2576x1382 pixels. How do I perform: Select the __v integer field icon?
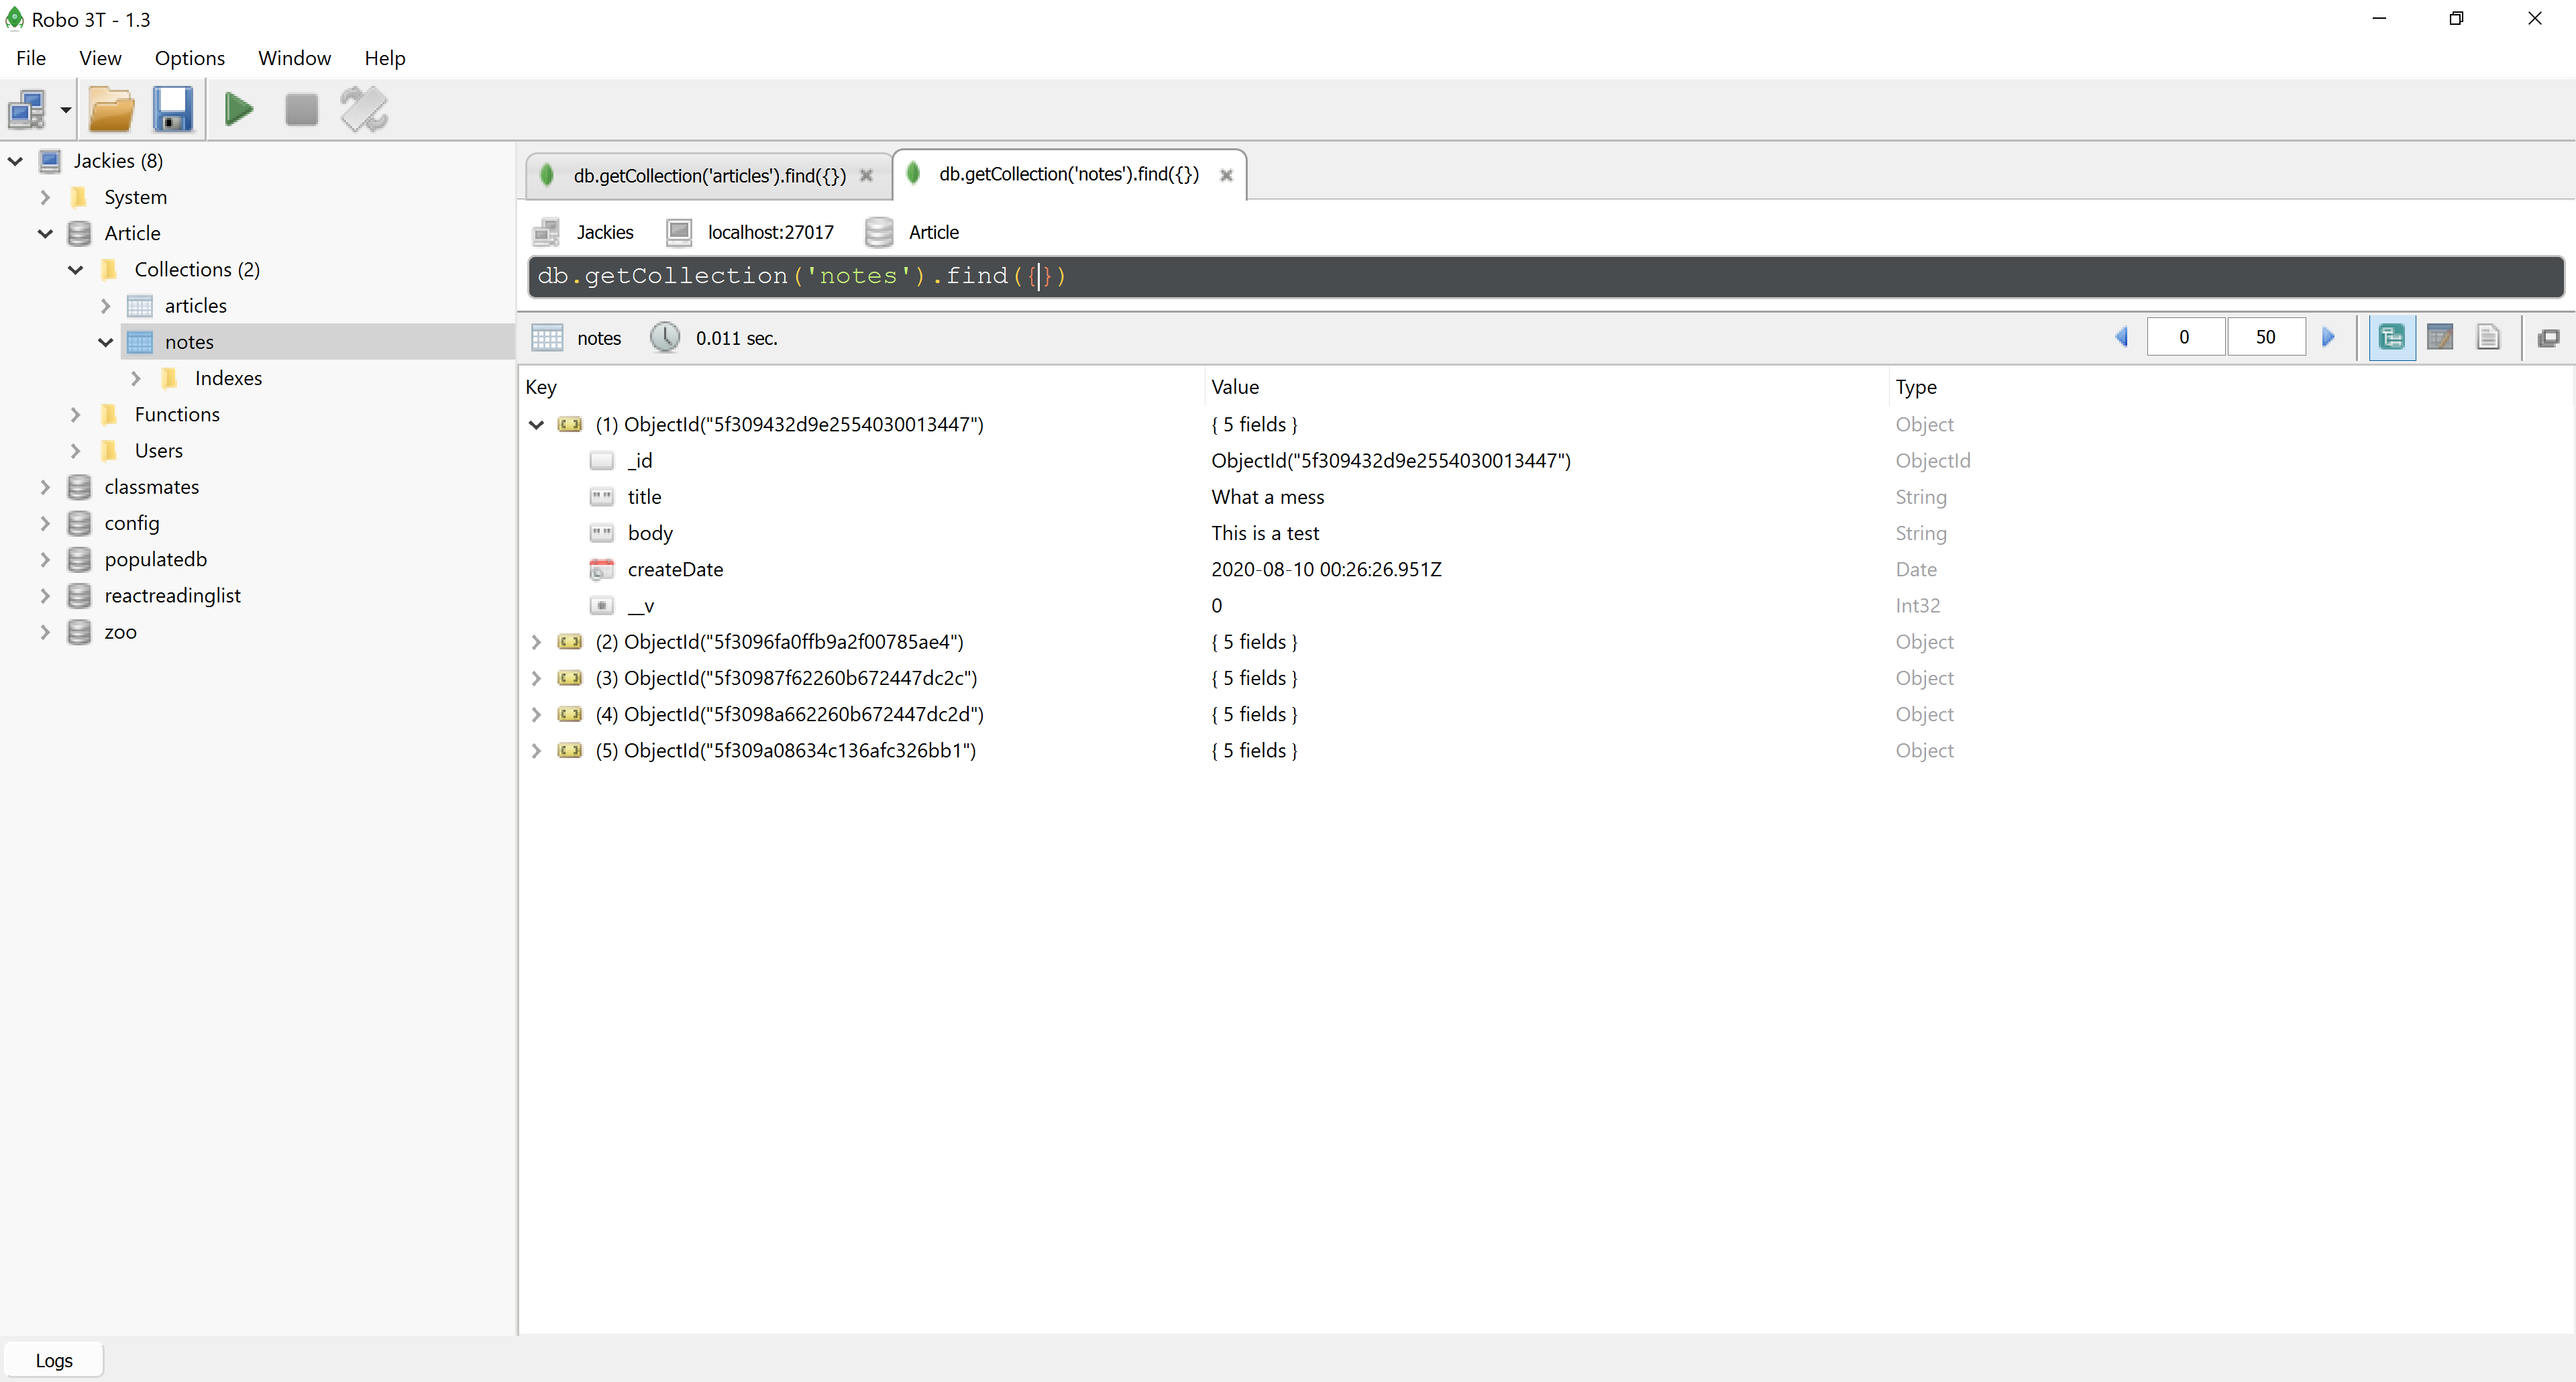601,606
